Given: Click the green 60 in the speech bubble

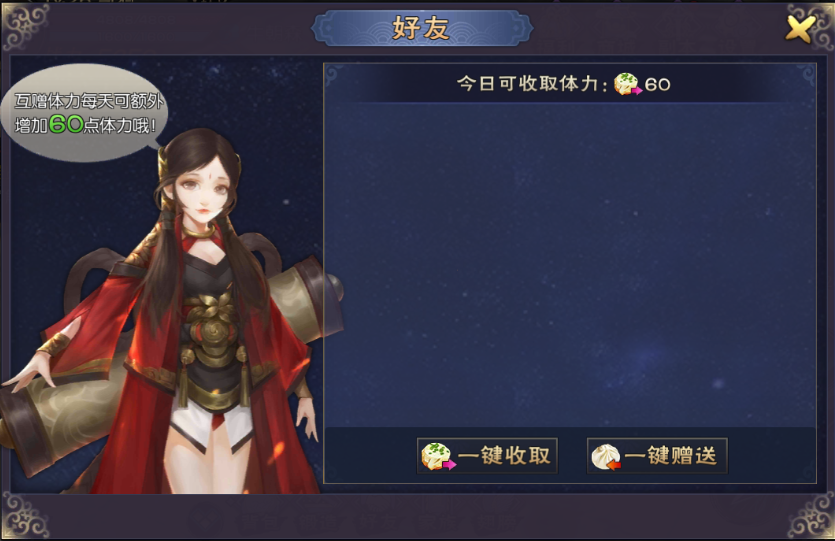Looking at the screenshot, I should (x=66, y=125).
